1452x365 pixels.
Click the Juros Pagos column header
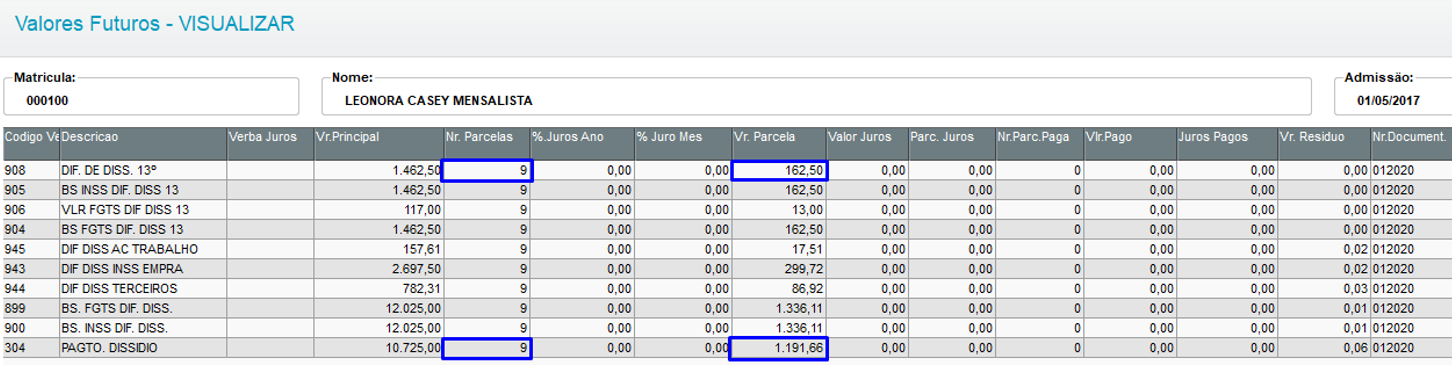(1227, 143)
